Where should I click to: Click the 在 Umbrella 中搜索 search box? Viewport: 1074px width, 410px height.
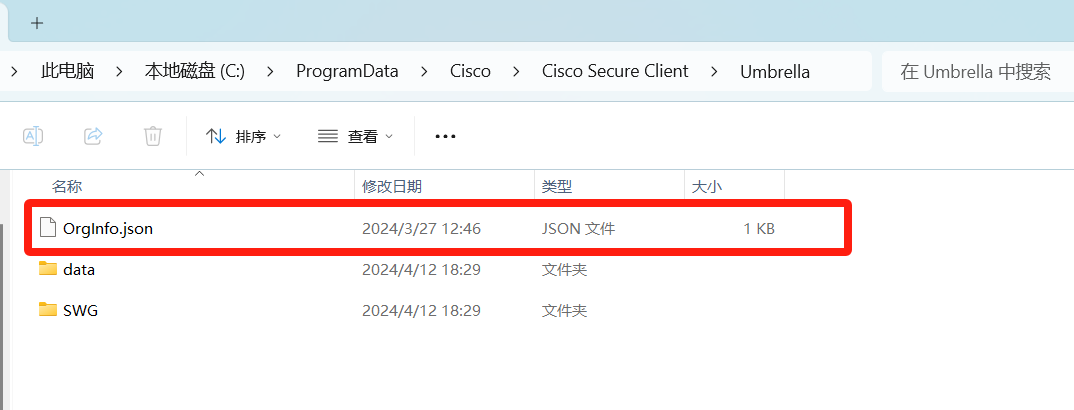[x=975, y=71]
